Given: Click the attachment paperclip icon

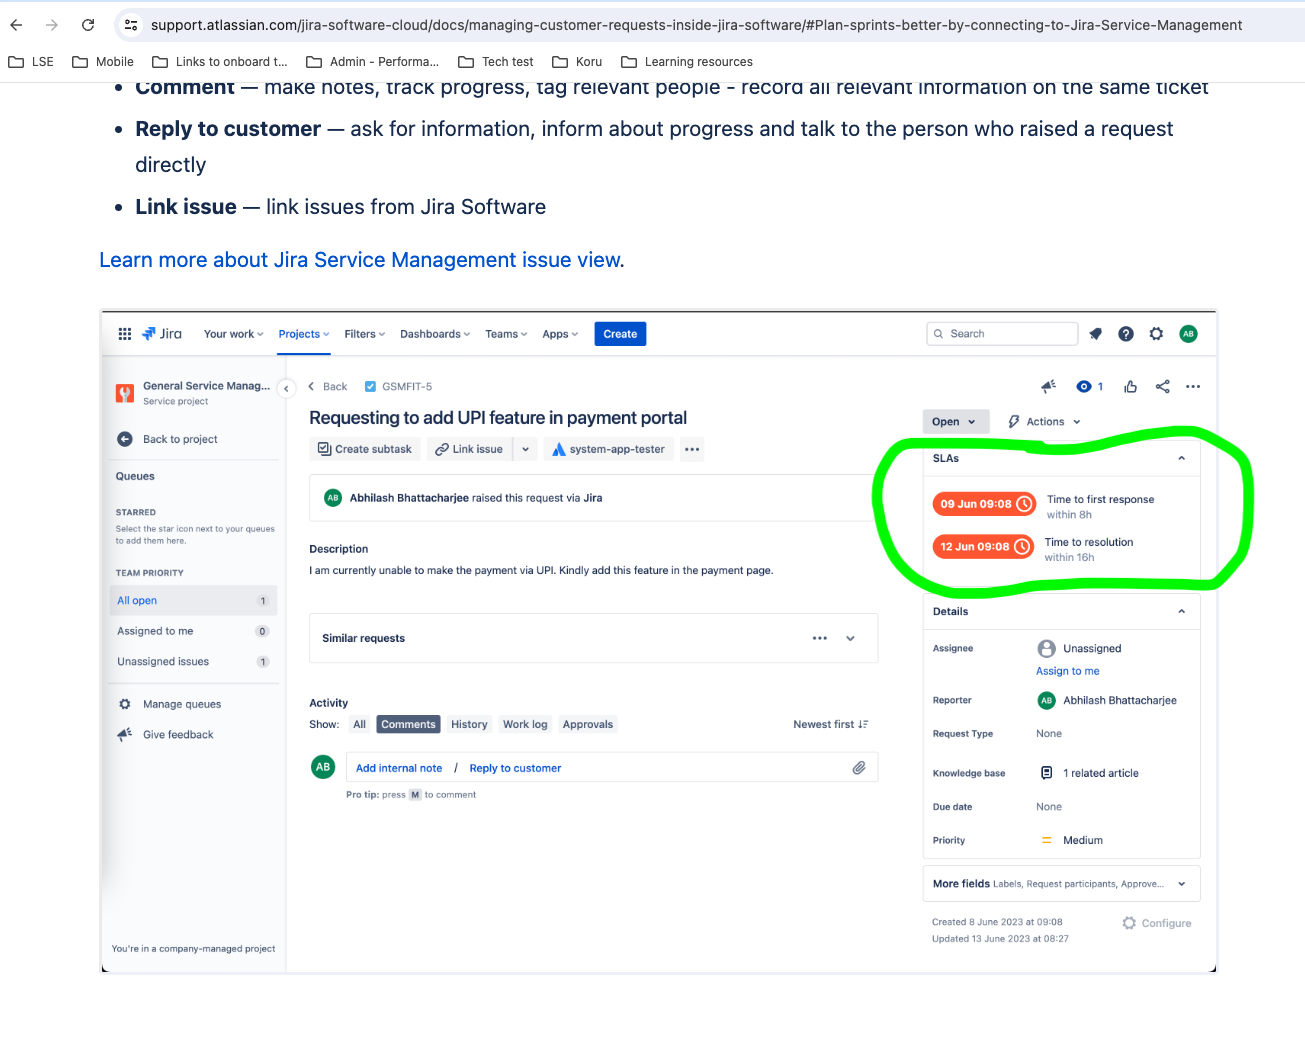Looking at the screenshot, I should (858, 767).
